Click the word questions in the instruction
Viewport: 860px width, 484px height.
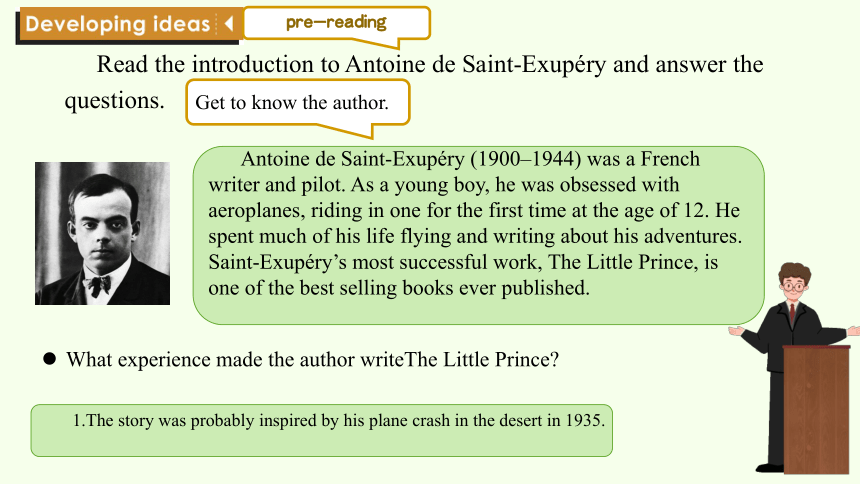click(x=114, y=101)
